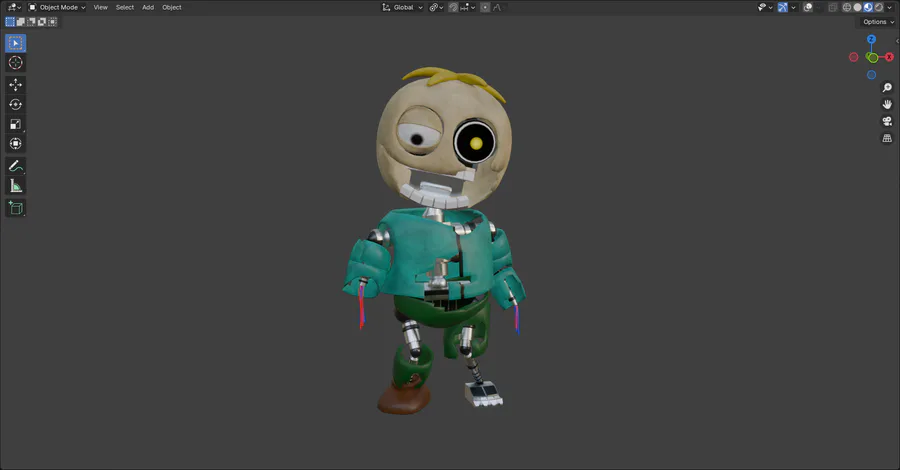Set selection mode to new selection
Image resolution: width=900 pixels, height=470 pixels.
10,22
